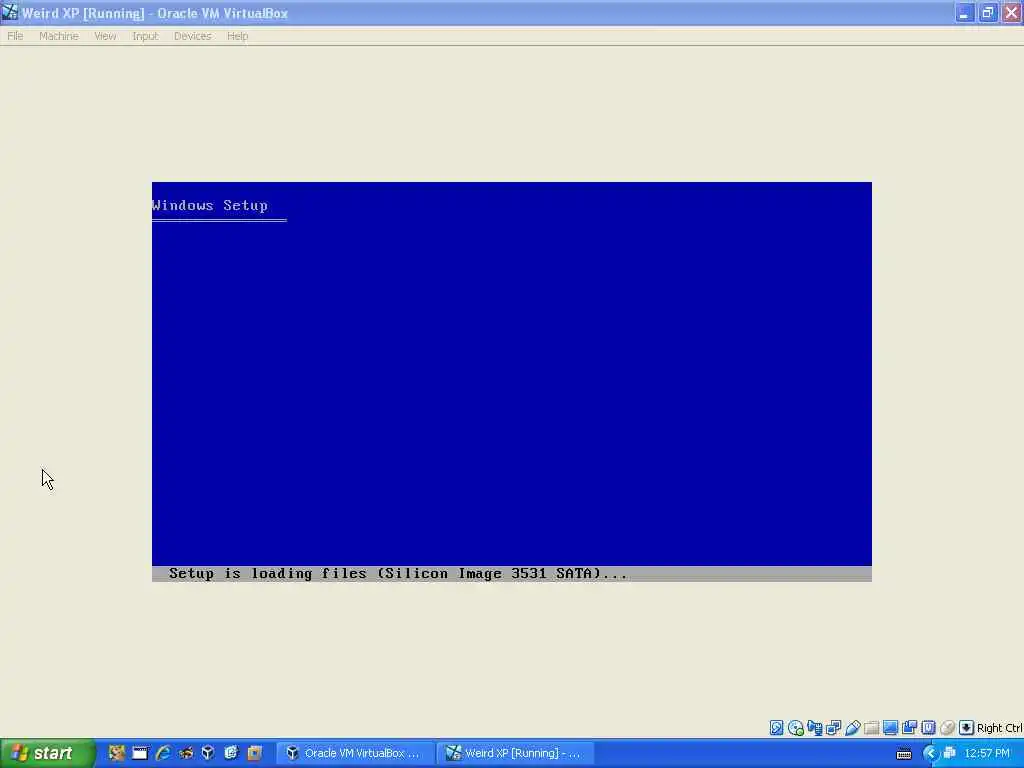Click the optical disc status icon
Screen dimensions: 1024x768
click(x=795, y=728)
